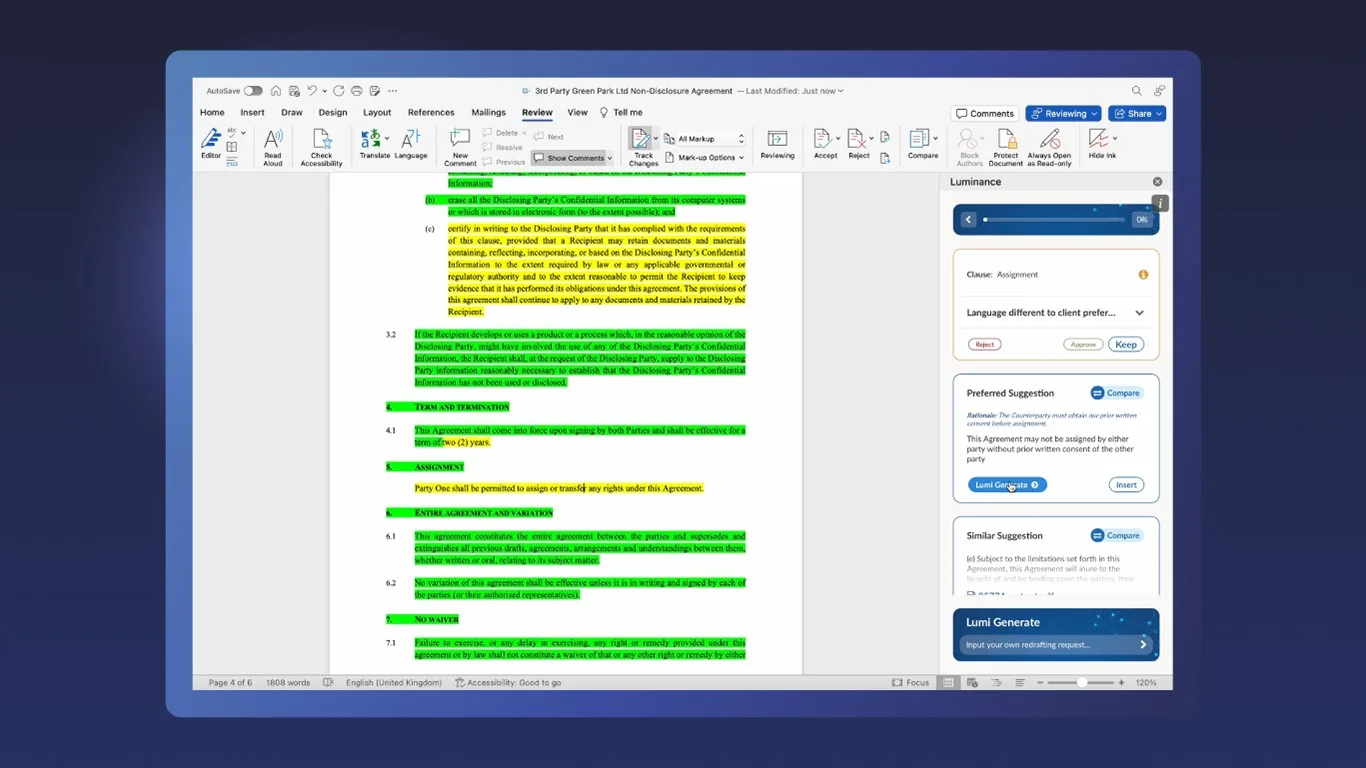Click the zoom slider in status bar
Screen dimensions: 1366x768
[1081, 683]
